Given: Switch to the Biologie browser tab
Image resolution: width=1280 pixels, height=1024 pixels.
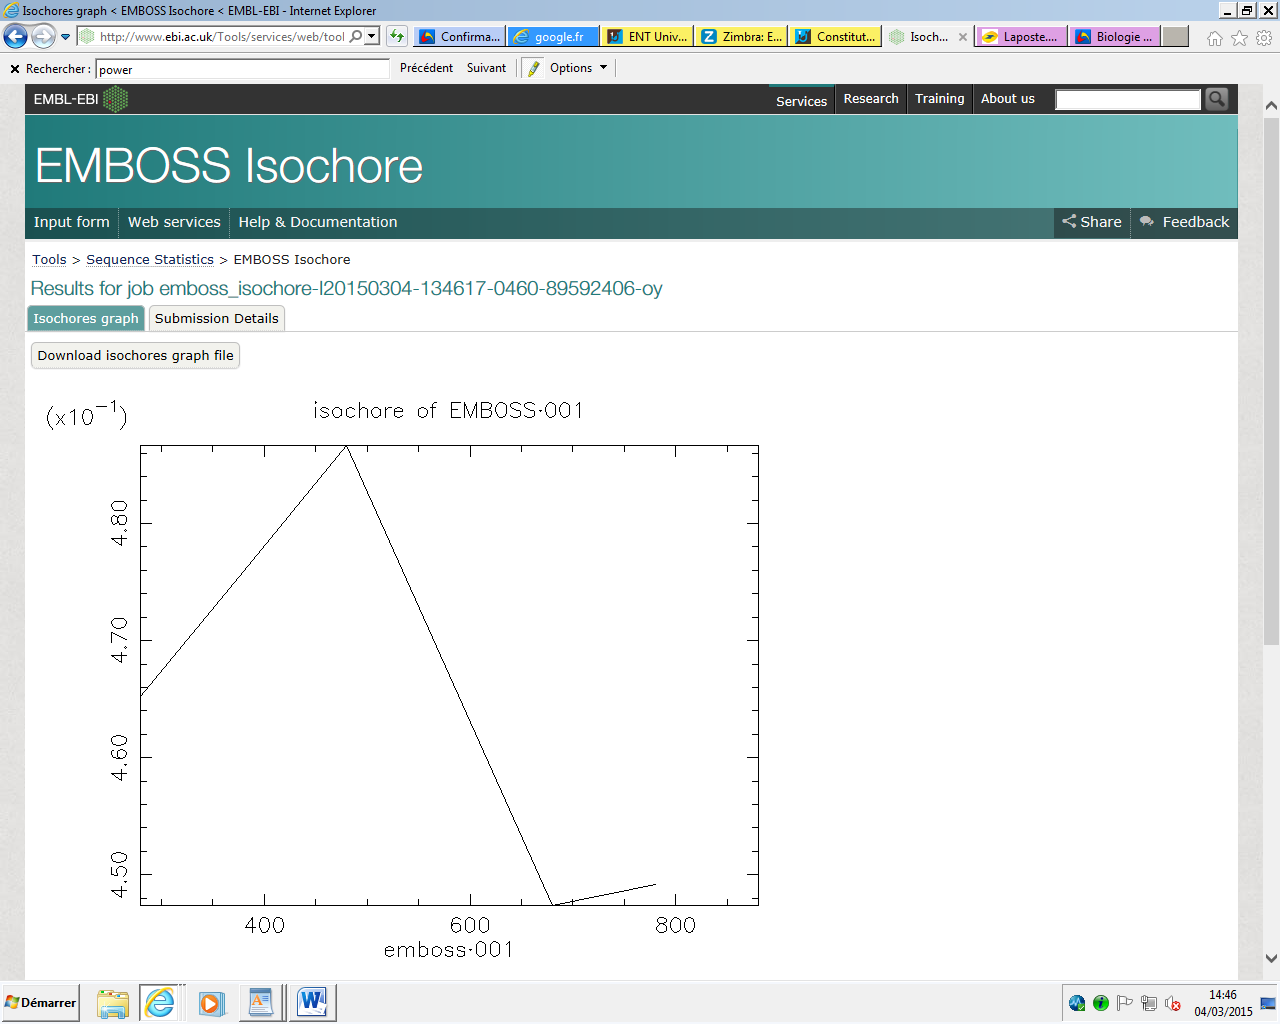Looking at the screenshot, I should (x=1115, y=37).
